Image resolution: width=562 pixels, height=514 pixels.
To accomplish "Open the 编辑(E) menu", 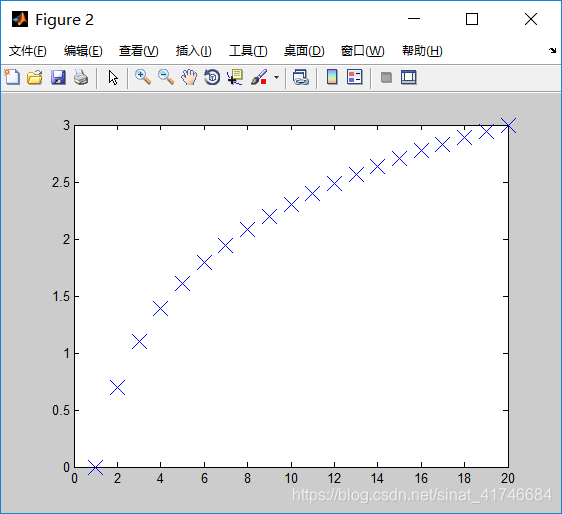I will (x=83, y=51).
